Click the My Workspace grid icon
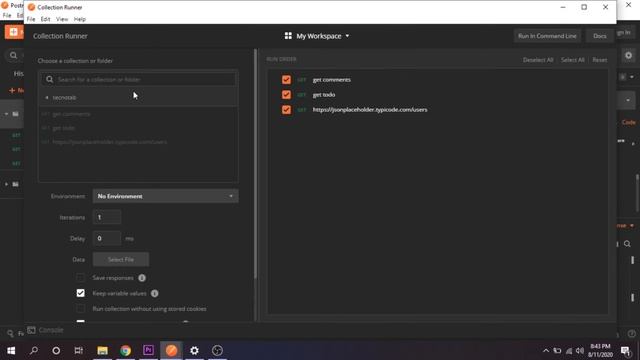This screenshot has height=360, width=640. (288, 36)
